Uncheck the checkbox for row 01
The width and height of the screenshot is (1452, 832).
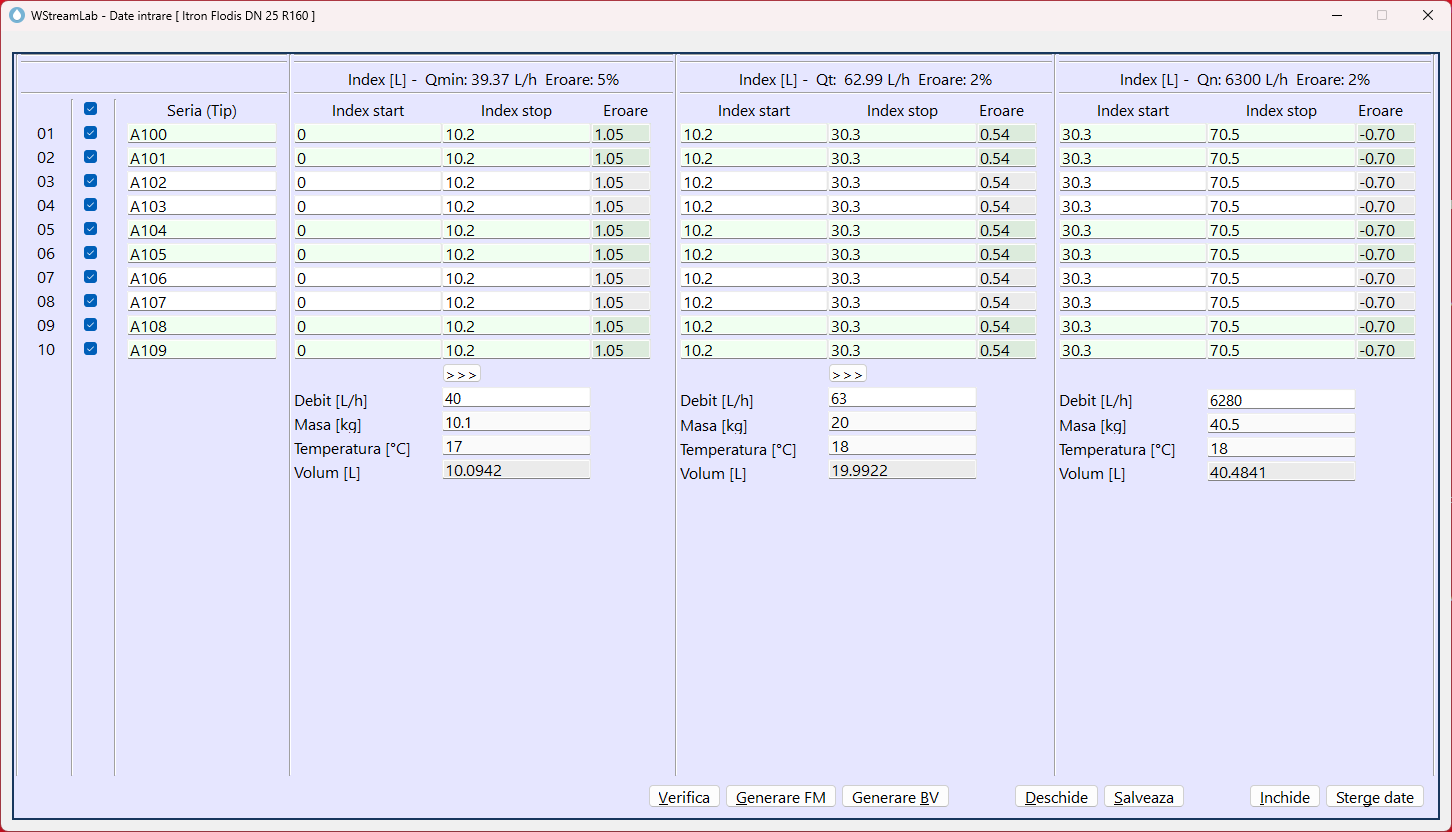91,133
